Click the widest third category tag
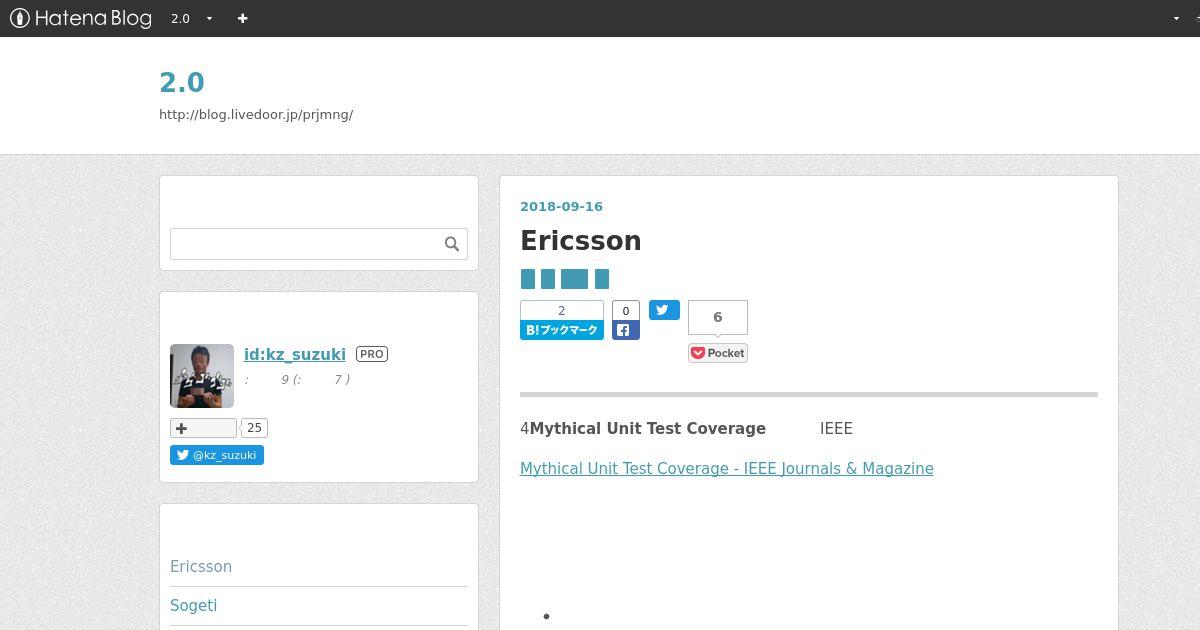1200x630 pixels. tap(574, 279)
